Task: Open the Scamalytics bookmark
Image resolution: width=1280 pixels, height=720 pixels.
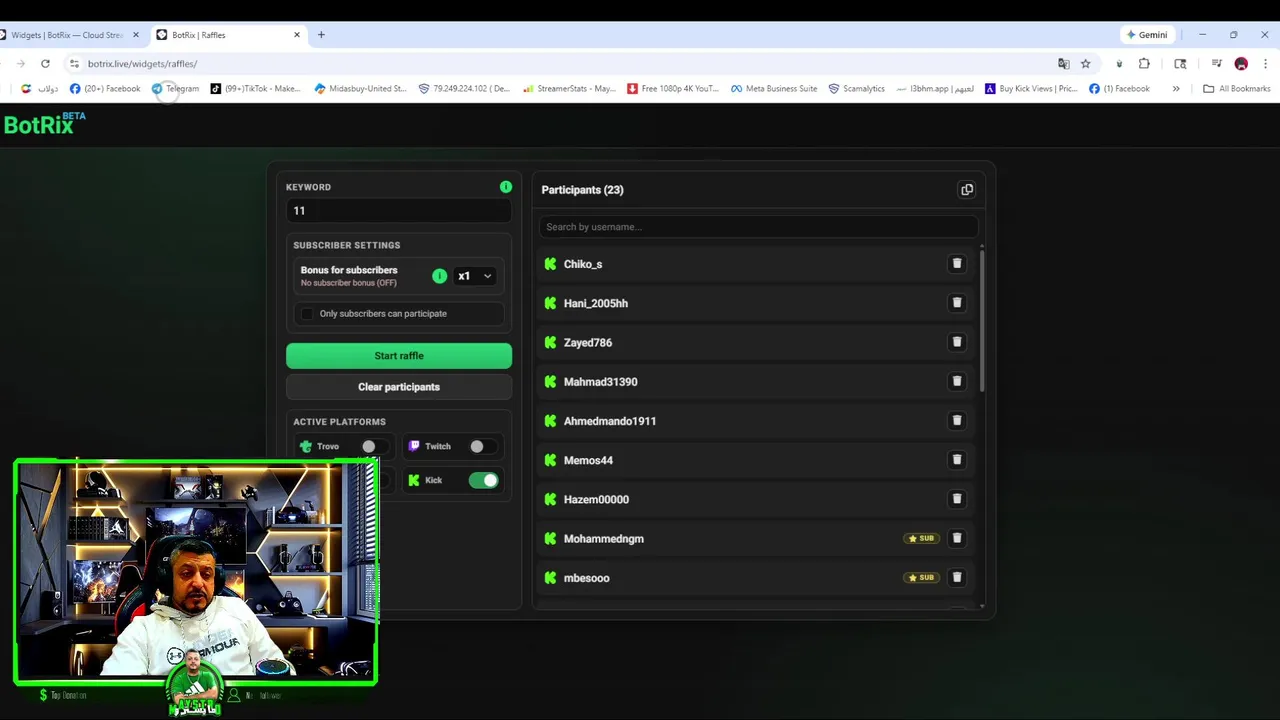Action: 857,88
